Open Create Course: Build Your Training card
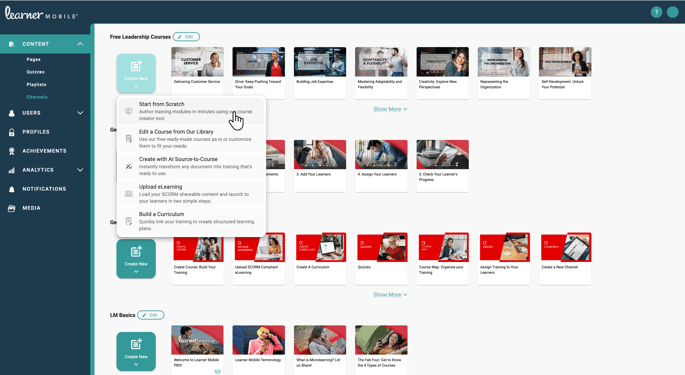The height and width of the screenshot is (375, 685). pyautogui.click(x=197, y=258)
